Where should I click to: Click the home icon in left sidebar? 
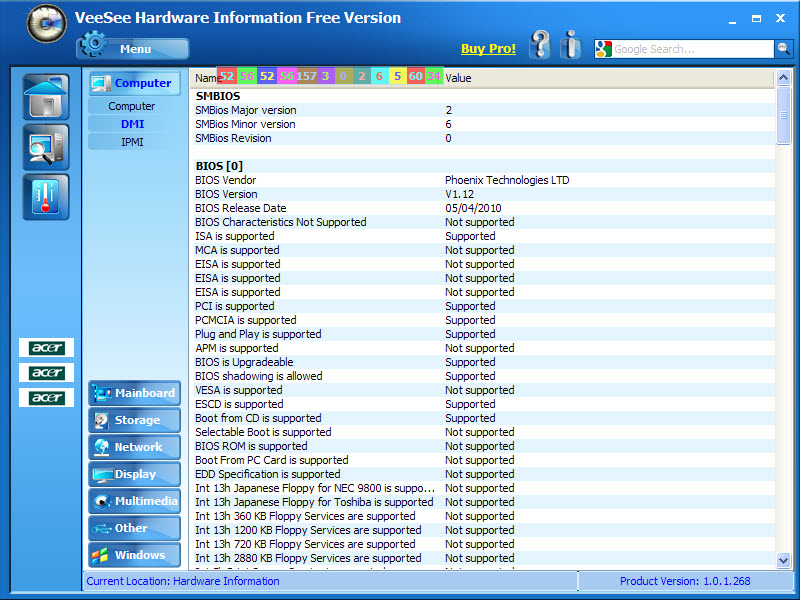[x=46, y=97]
